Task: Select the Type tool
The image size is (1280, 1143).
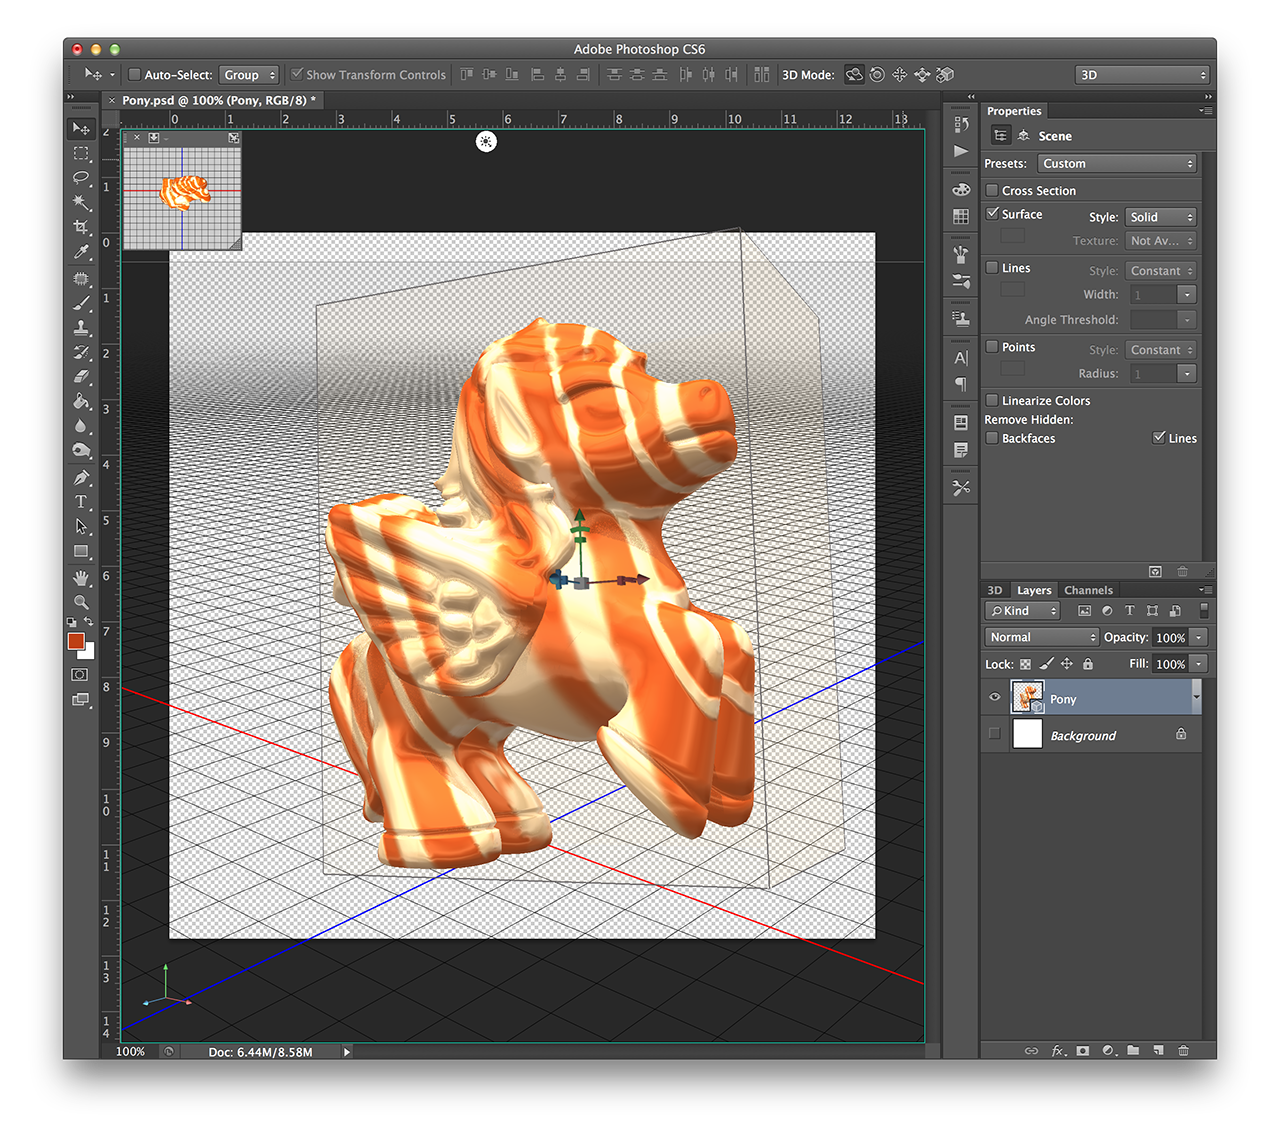Action: [81, 502]
